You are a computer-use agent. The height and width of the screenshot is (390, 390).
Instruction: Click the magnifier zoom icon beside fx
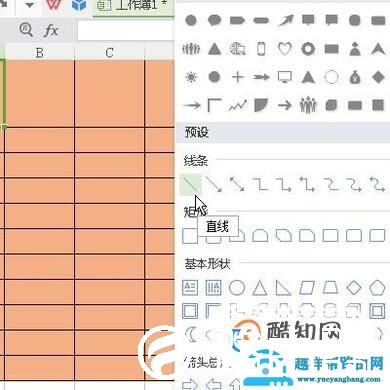(x=26, y=30)
